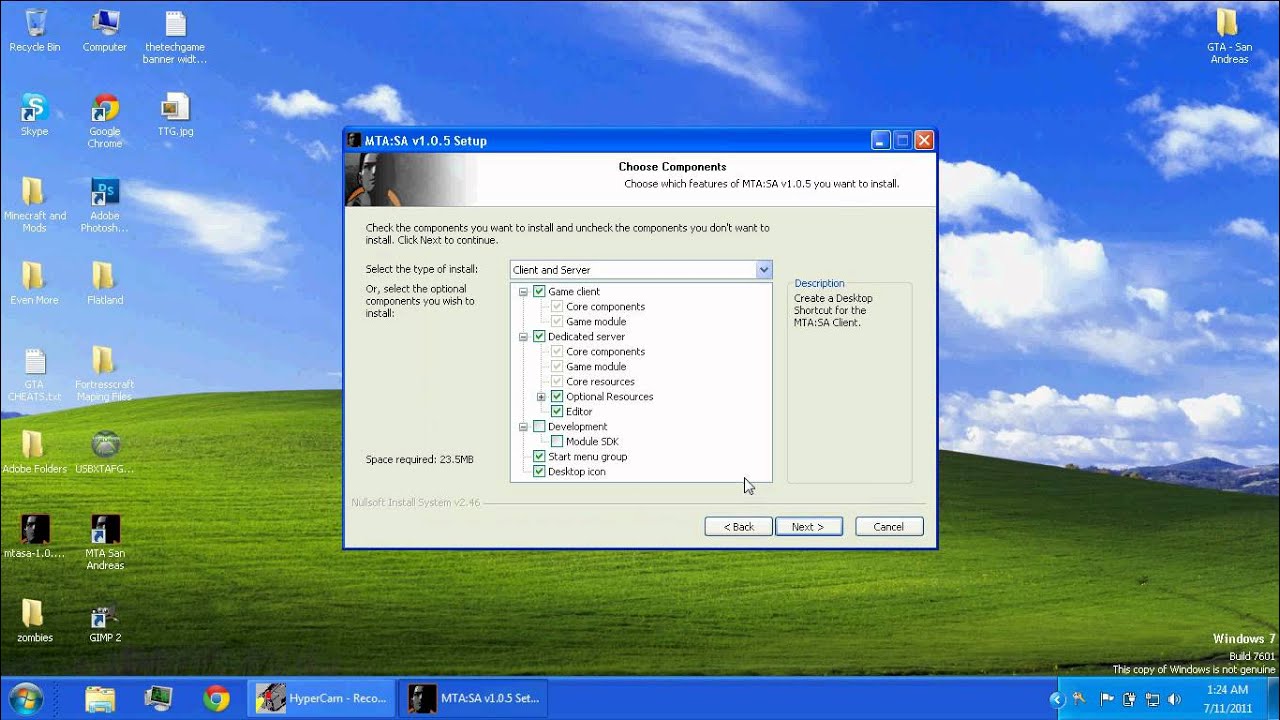Screen dimensions: 1280x720
Task: Enable the Module SDK checkbox
Action: point(557,442)
